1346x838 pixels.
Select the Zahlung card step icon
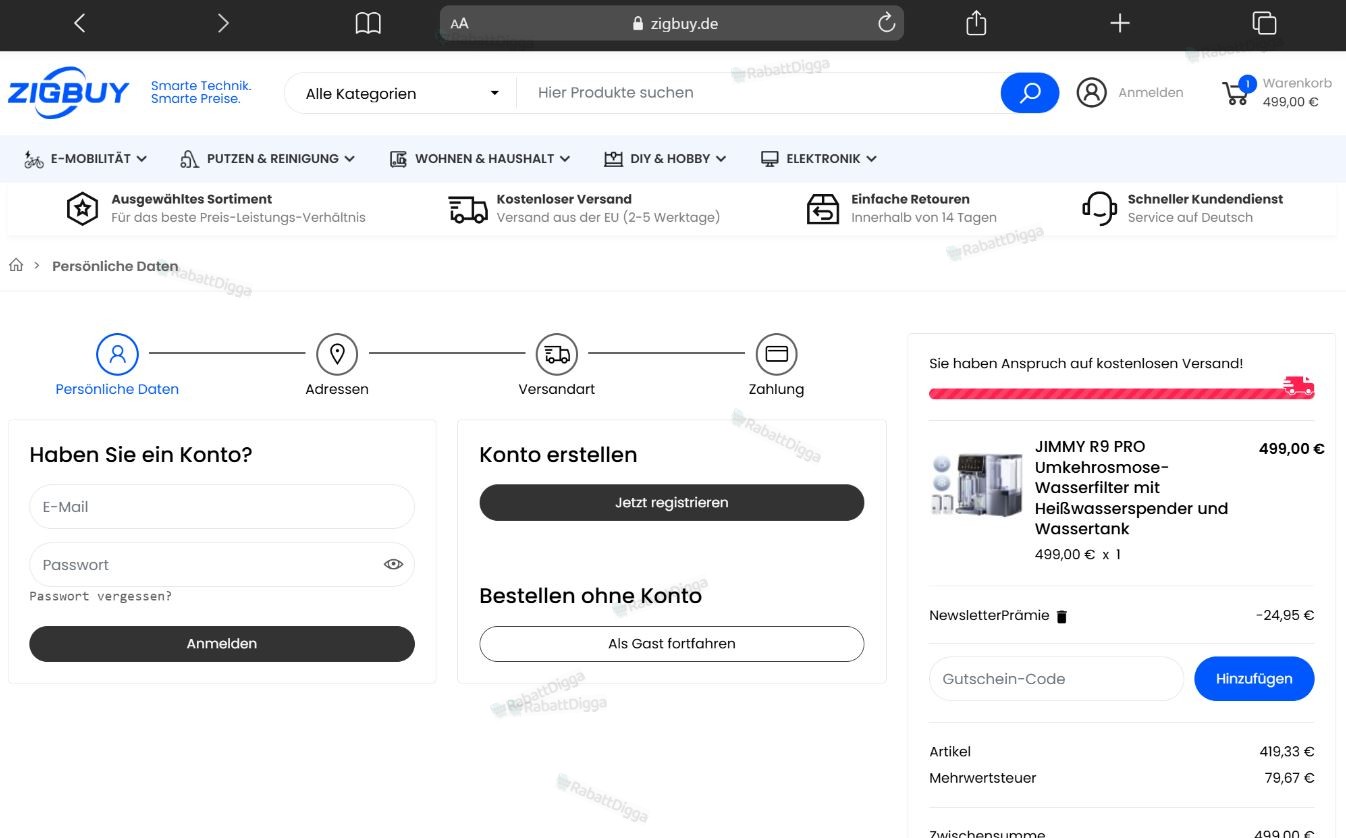tap(777, 354)
